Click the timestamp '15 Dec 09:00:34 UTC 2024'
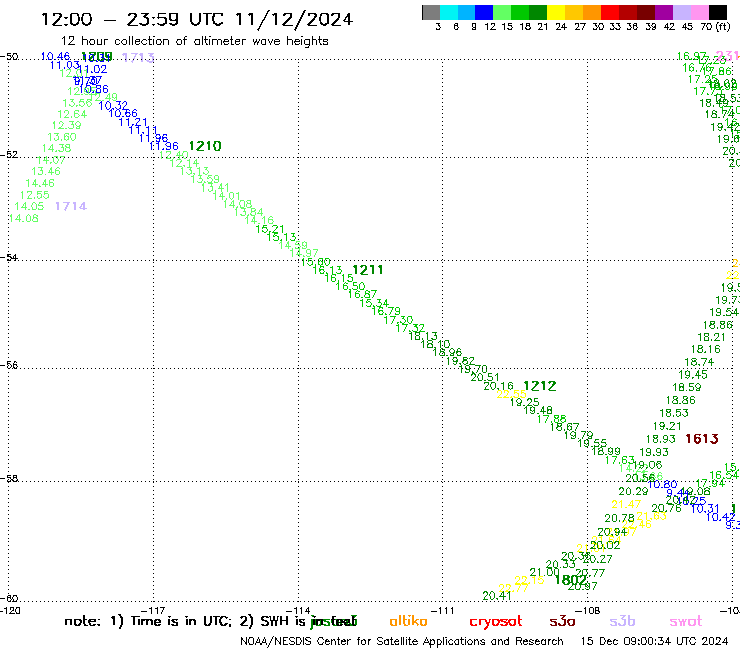 [x=654, y=642]
